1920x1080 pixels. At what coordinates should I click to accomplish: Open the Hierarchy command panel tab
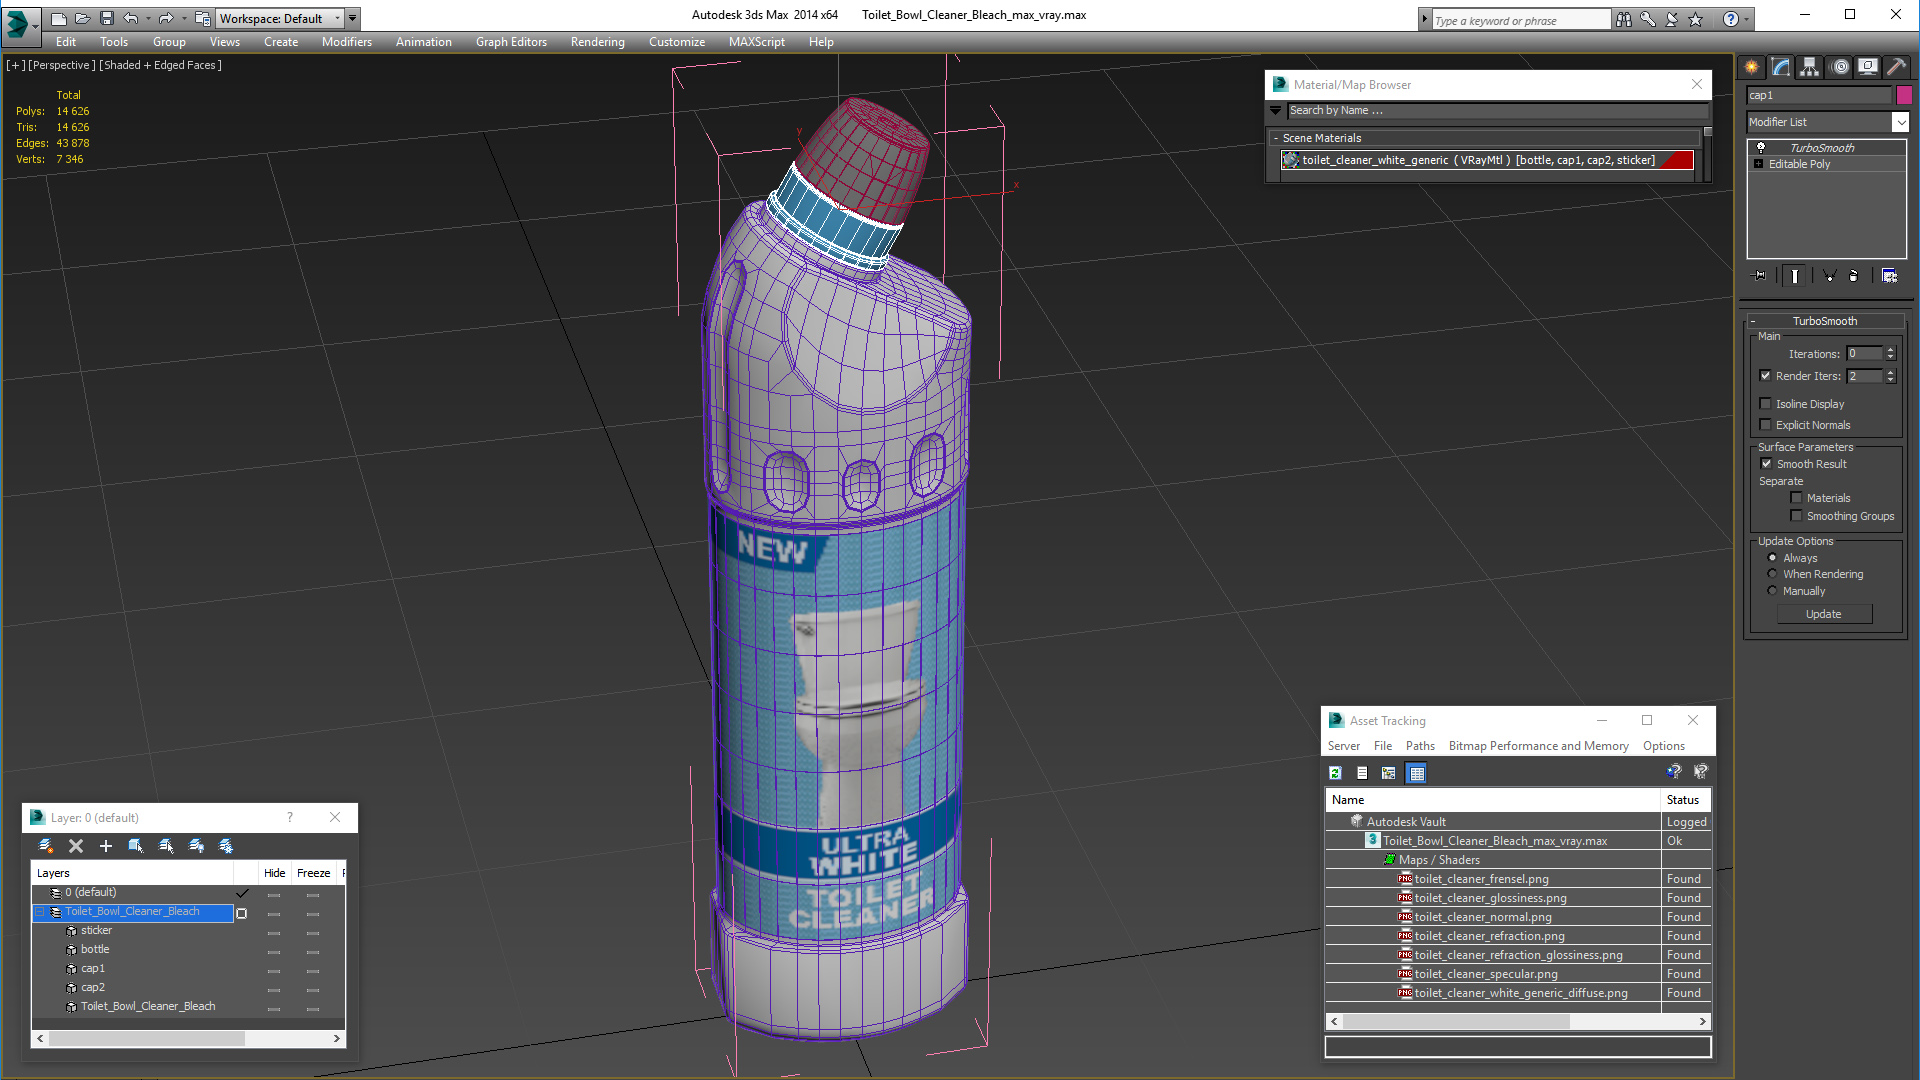point(1810,67)
